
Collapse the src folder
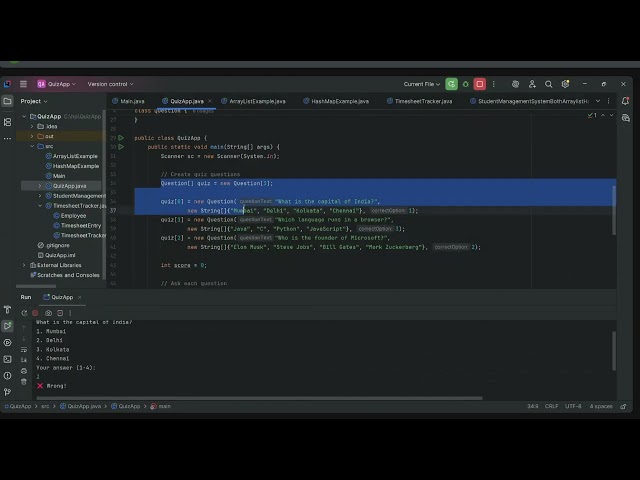32,146
